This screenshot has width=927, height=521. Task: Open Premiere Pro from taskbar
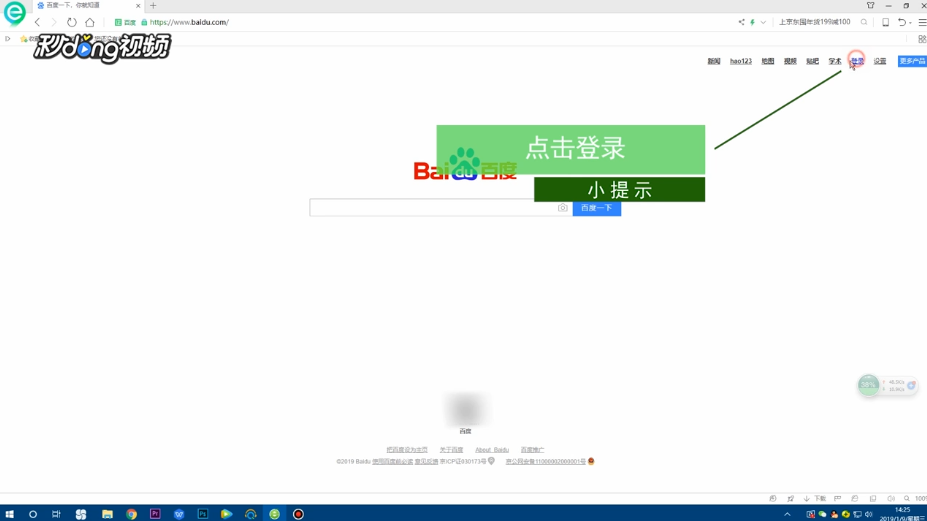tap(155, 514)
